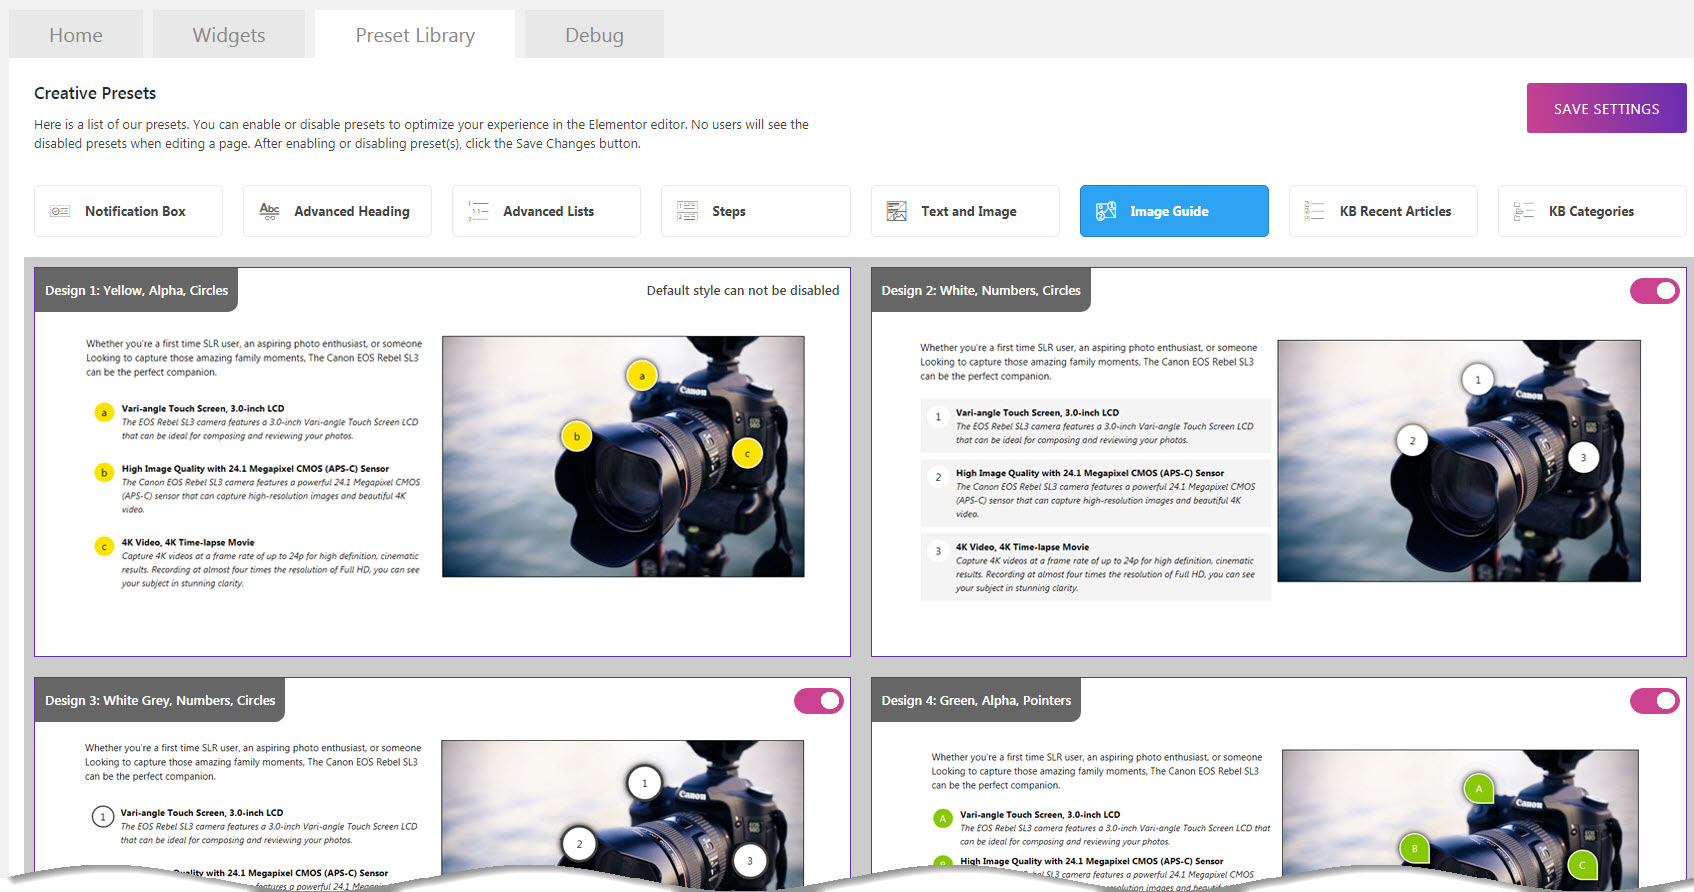Click yellow marker 'b' on Design 1 image
The image size is (1694, 892).
click(577, 436)
